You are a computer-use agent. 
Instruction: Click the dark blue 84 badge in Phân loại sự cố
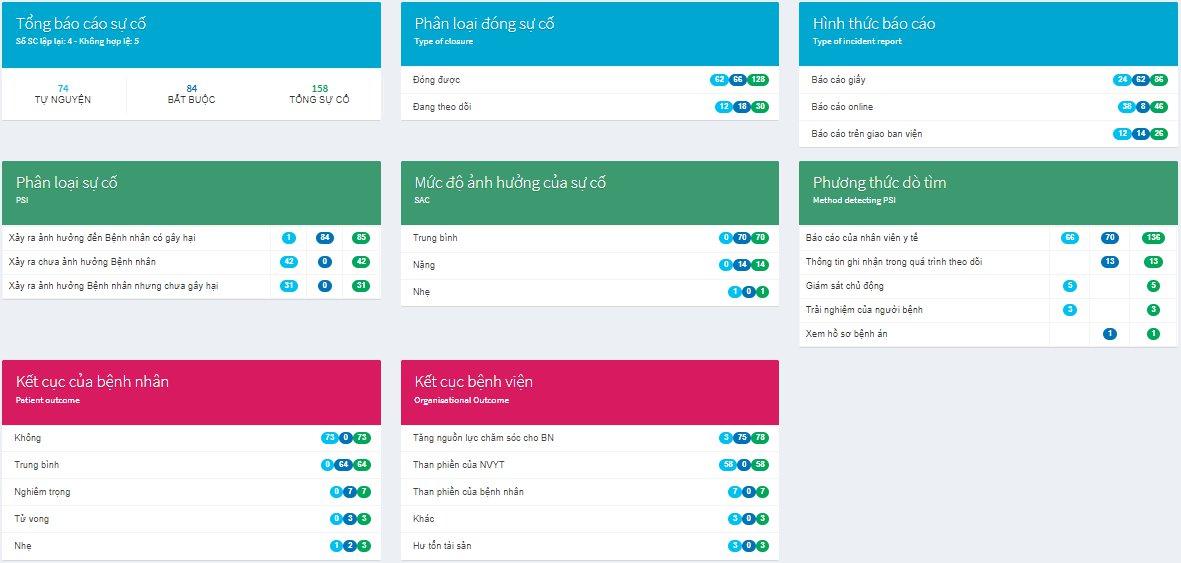tap(324, 238)
